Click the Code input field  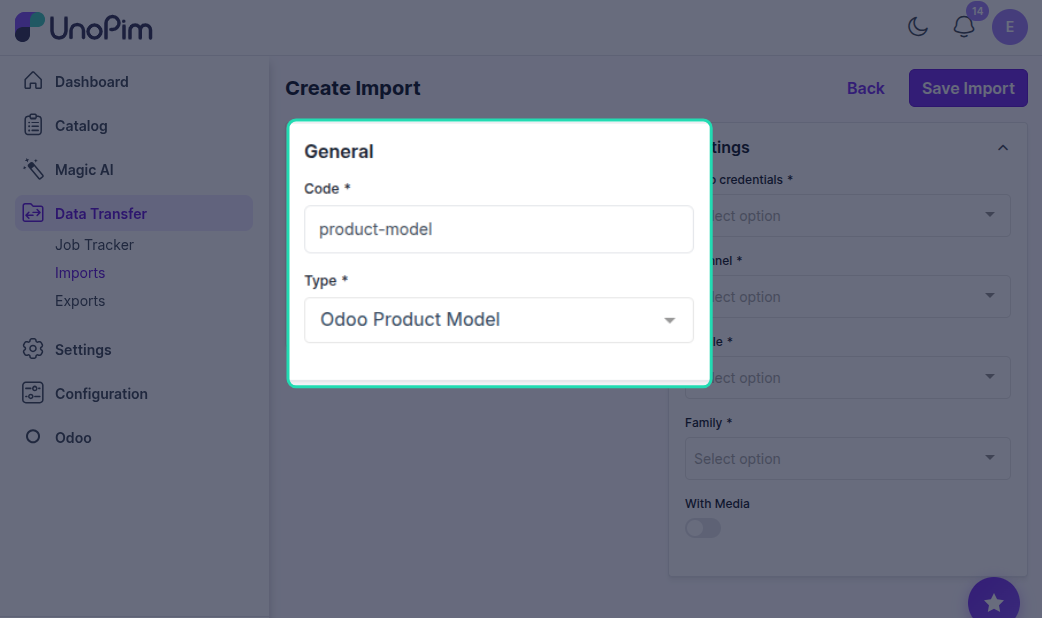(x=498, y=229)
